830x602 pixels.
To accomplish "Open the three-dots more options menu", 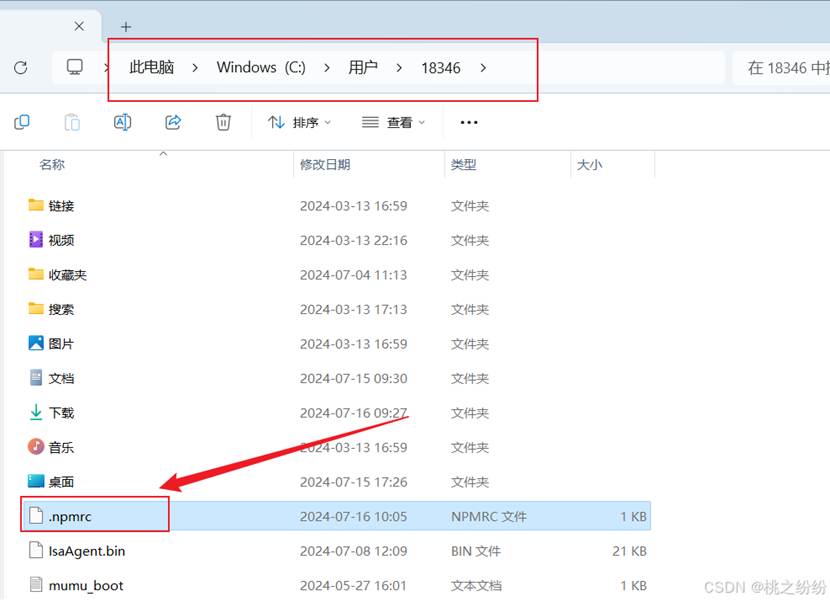I will 469,122.
